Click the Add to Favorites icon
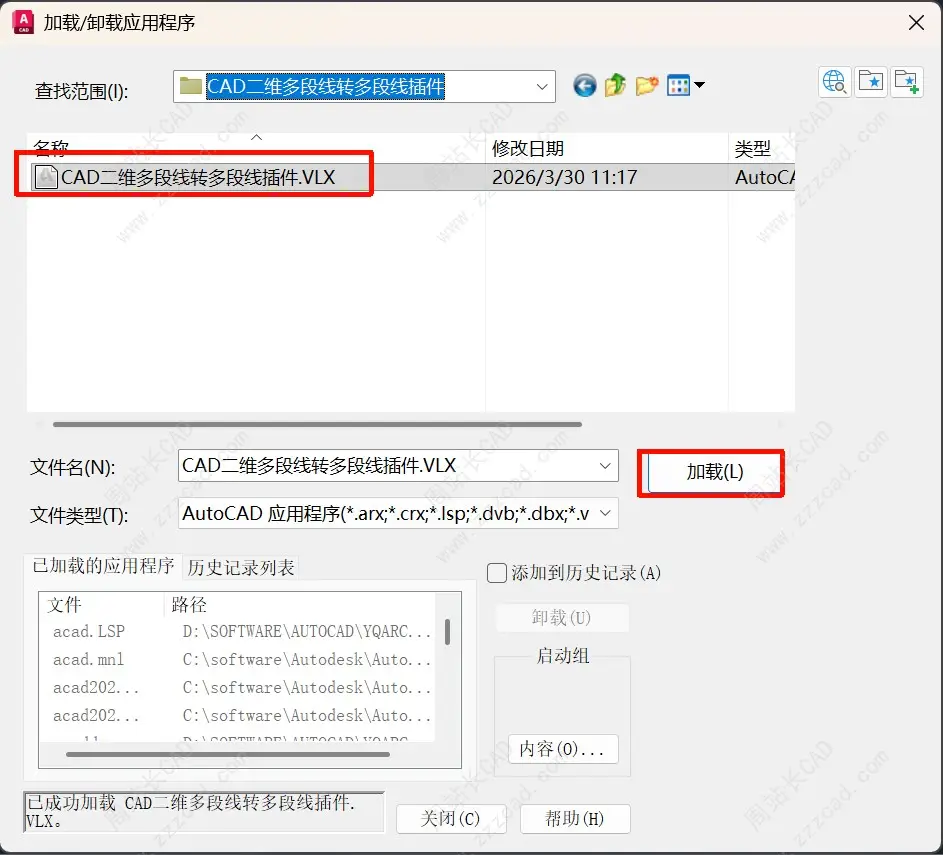943x855 pixels. [906, 81]
